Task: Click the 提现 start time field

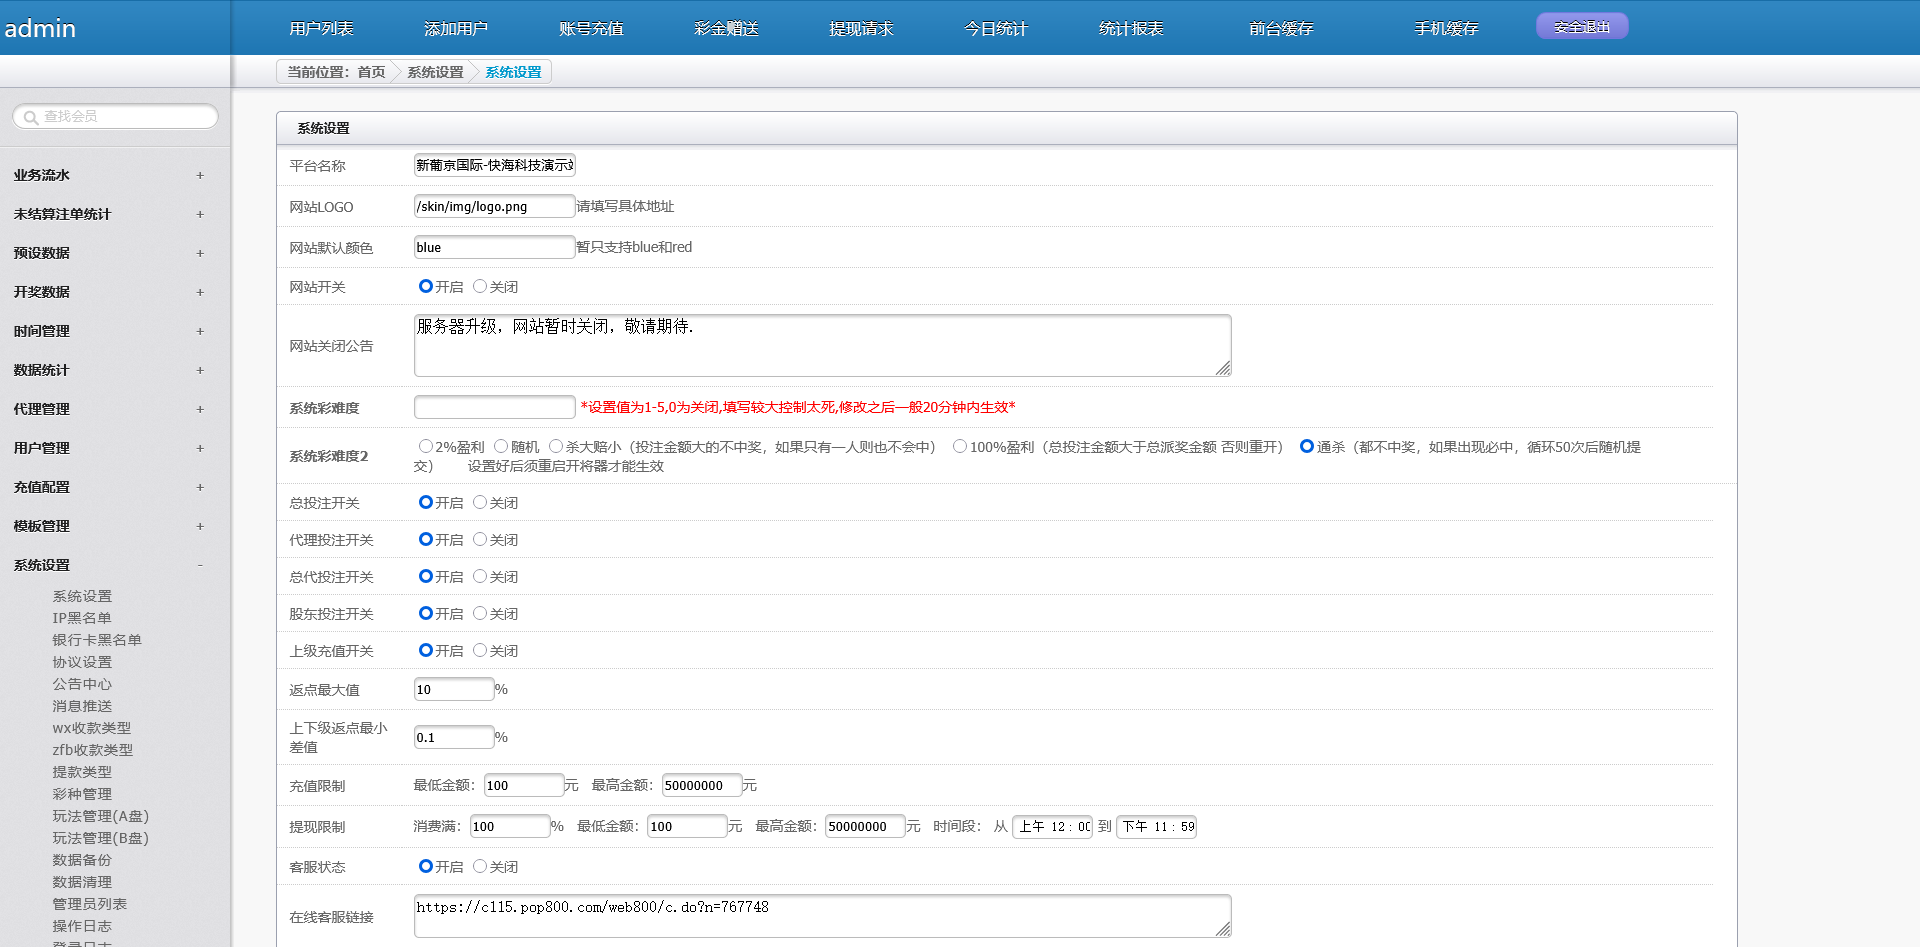Action: point(1053,827)
